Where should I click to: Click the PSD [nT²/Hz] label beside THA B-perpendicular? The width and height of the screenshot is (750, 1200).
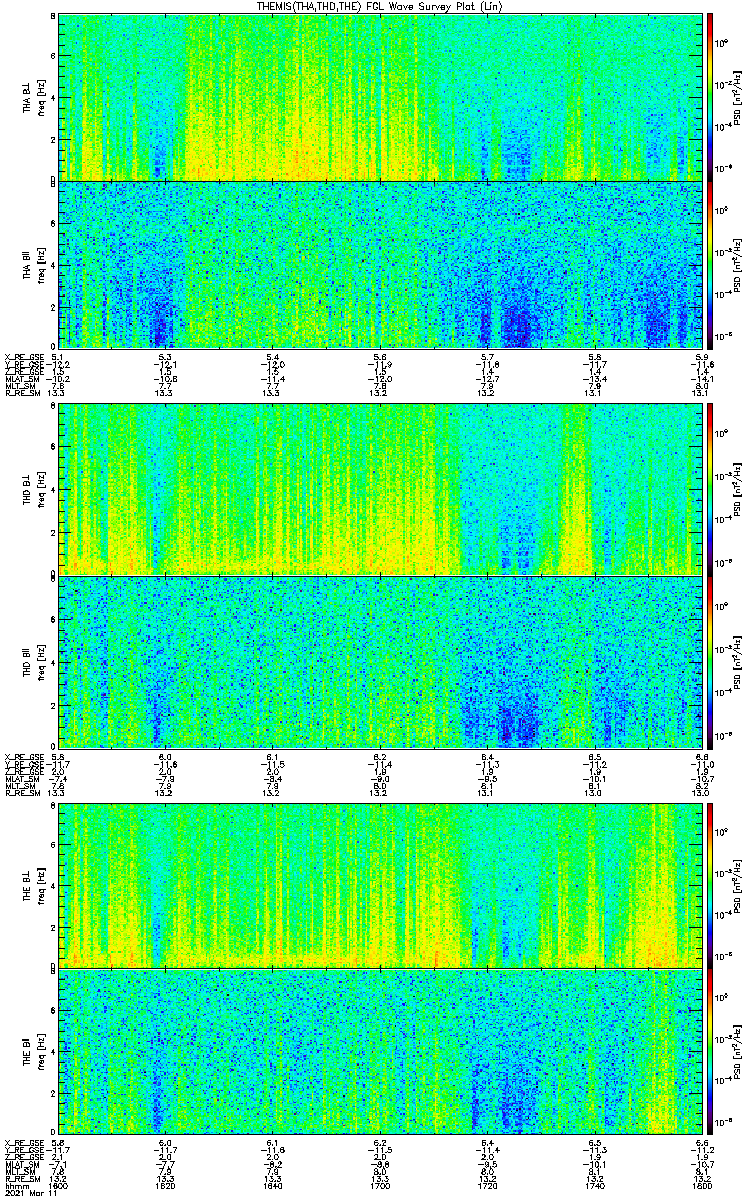point(737,96)
